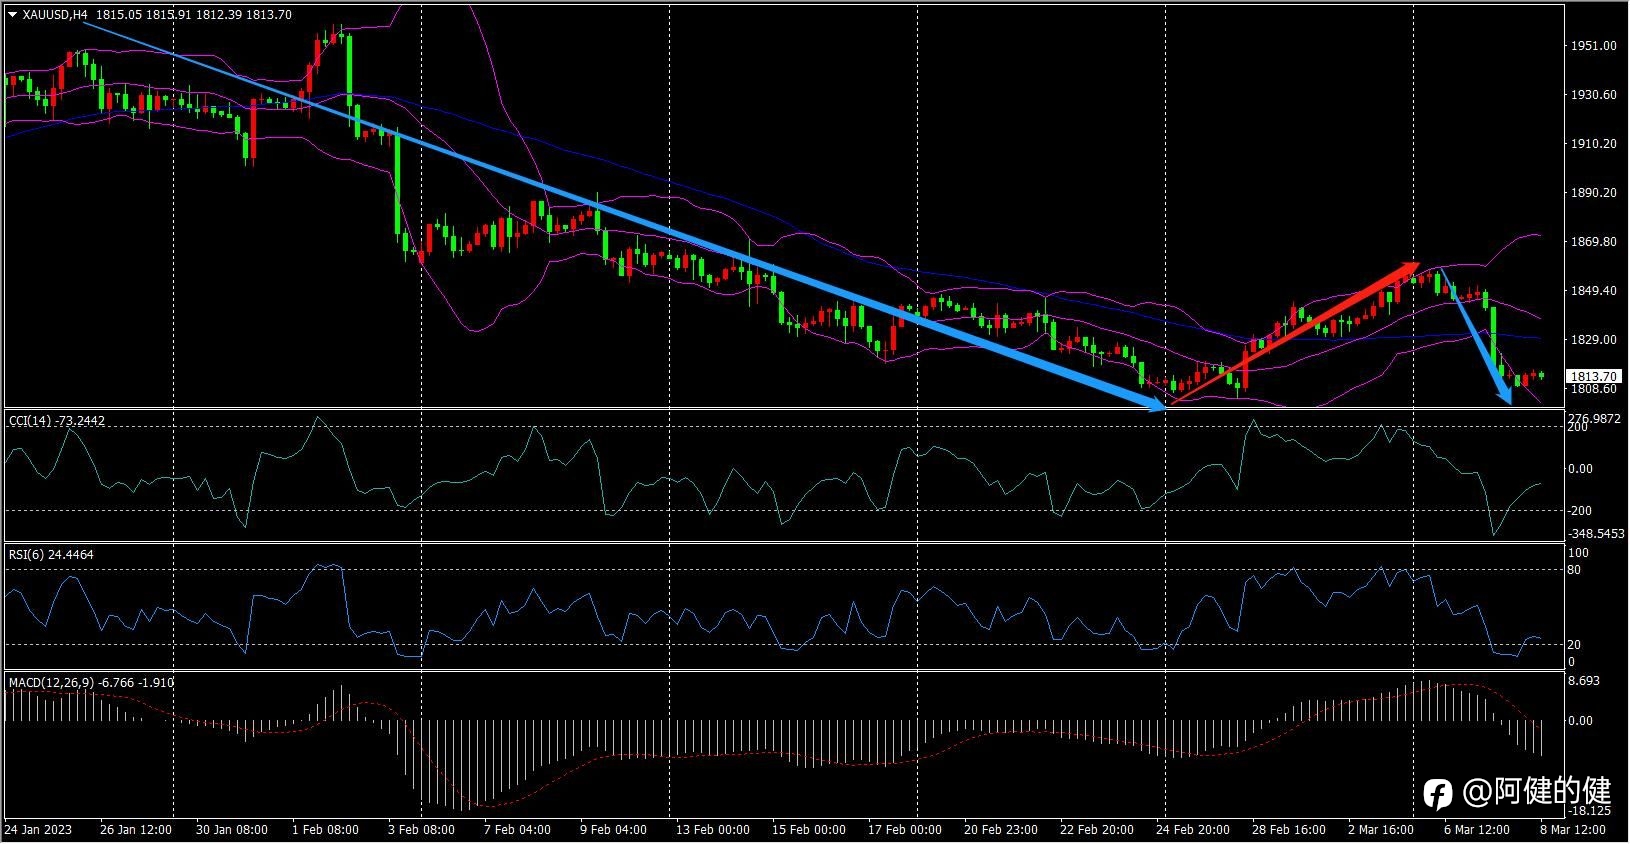Select the MACD(12,26,9) -6.766 -1.910 label
The image size is (1630, 844).
[91, 683]
